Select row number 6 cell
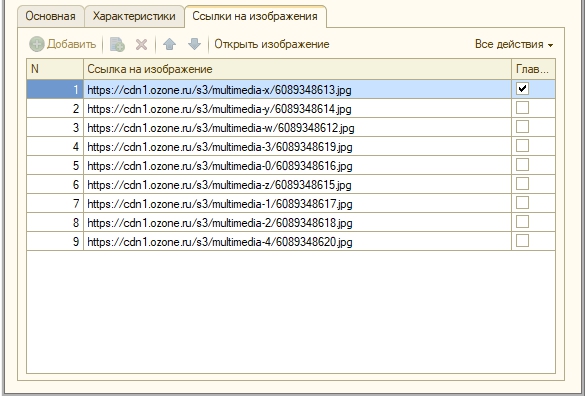This screenshot has width=585, height=396. 55,184
